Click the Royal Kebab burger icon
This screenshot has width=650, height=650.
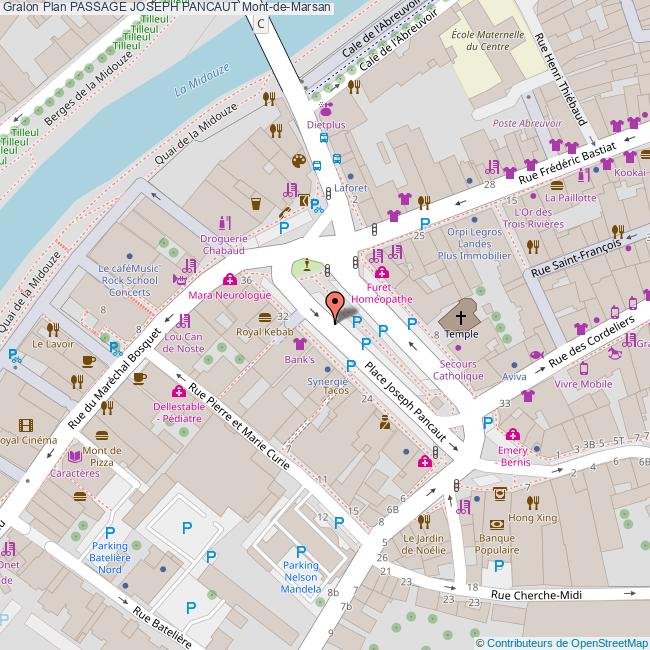263,316
